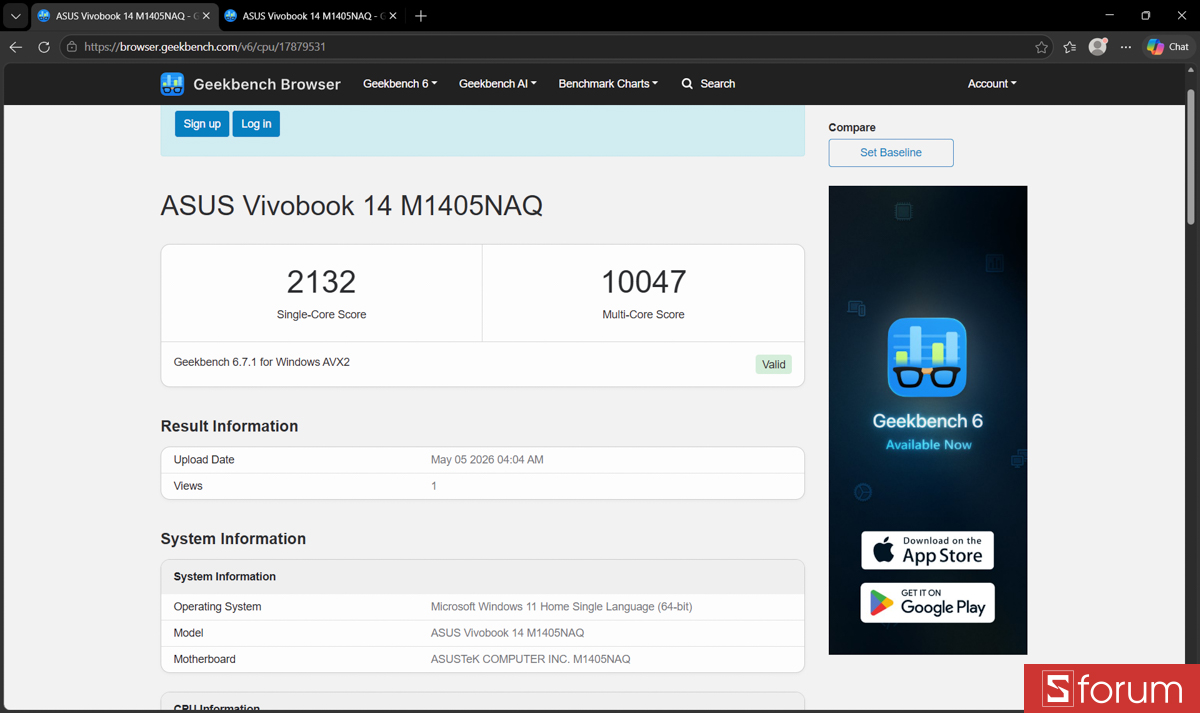Click the Get it on Google Play badge
This screenshot has width=1200, height=713.
click(927, 602)
